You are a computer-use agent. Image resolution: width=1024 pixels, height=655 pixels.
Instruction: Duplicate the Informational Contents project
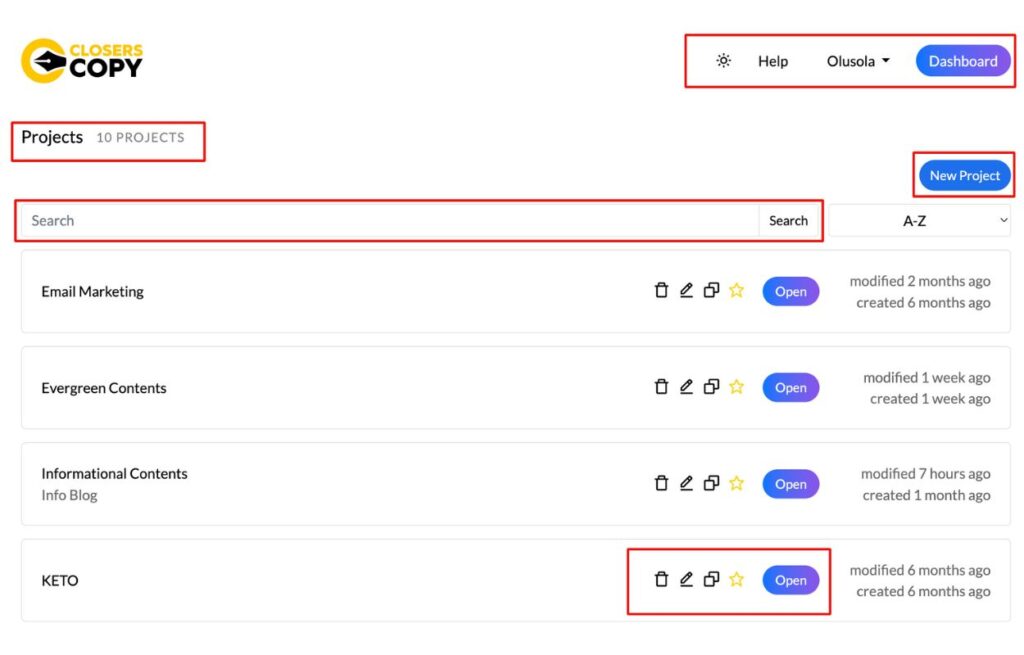[x=711, y=483]
